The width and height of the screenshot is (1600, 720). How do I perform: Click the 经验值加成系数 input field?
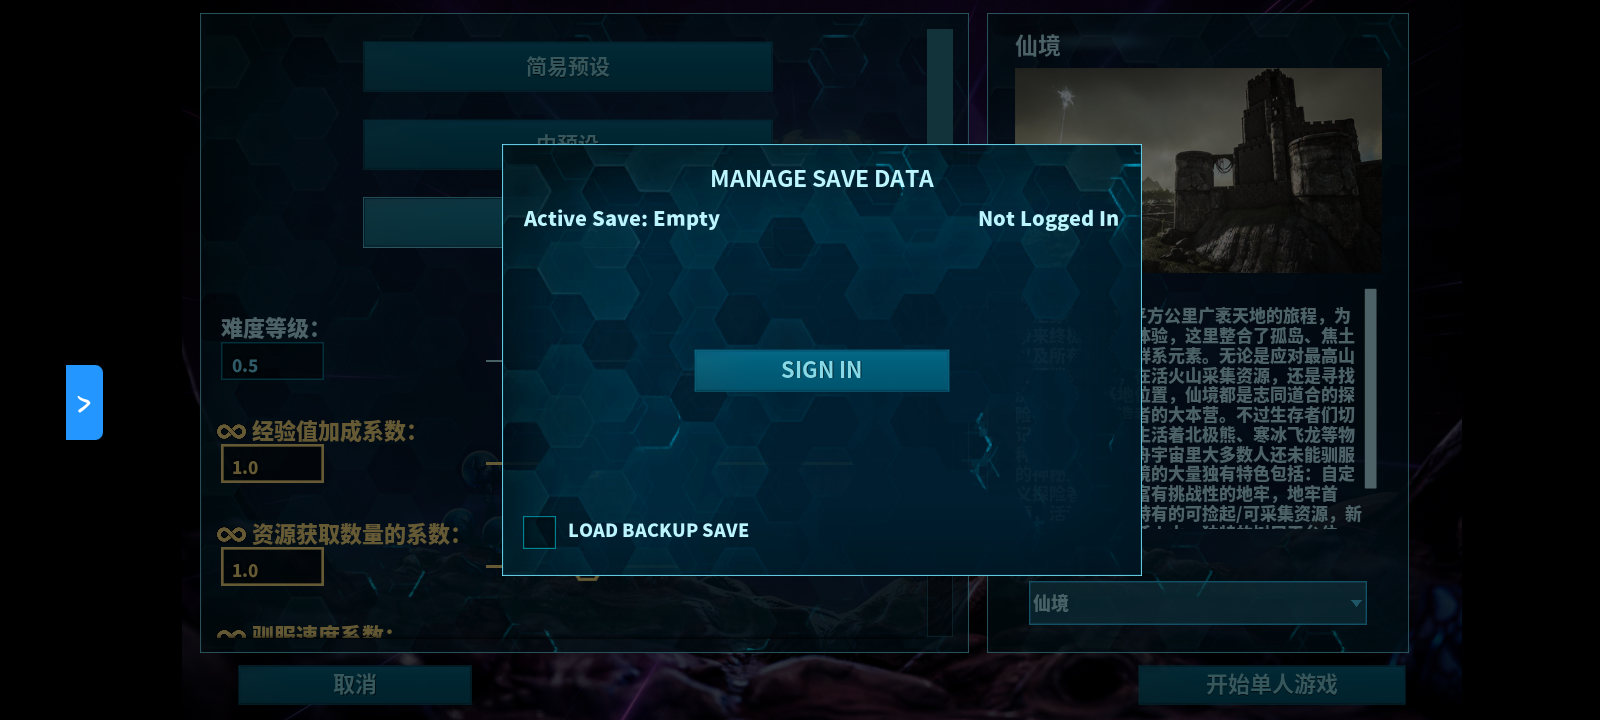tap(272, 464)
